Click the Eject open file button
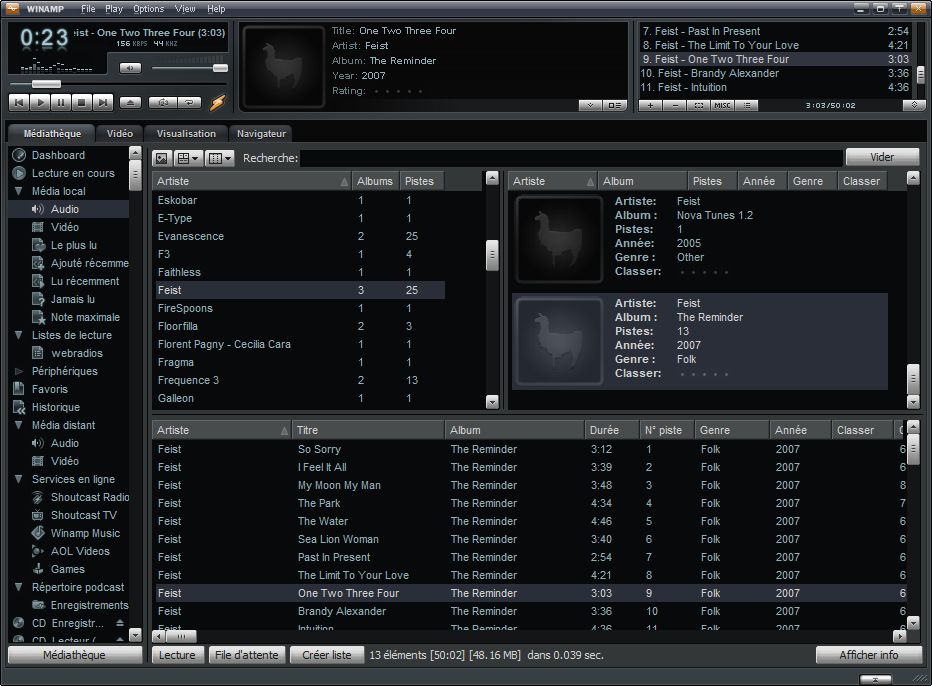The width and height of the screenshot is (932, 686). [x=130, y=102]
